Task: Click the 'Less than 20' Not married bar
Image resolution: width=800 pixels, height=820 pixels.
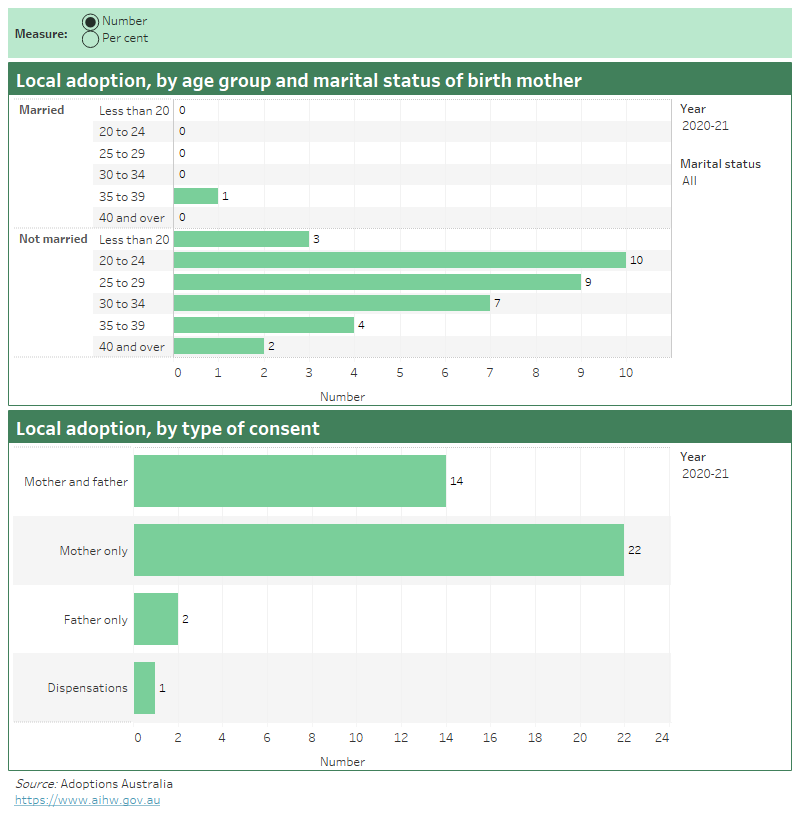Action: point(240,239)
